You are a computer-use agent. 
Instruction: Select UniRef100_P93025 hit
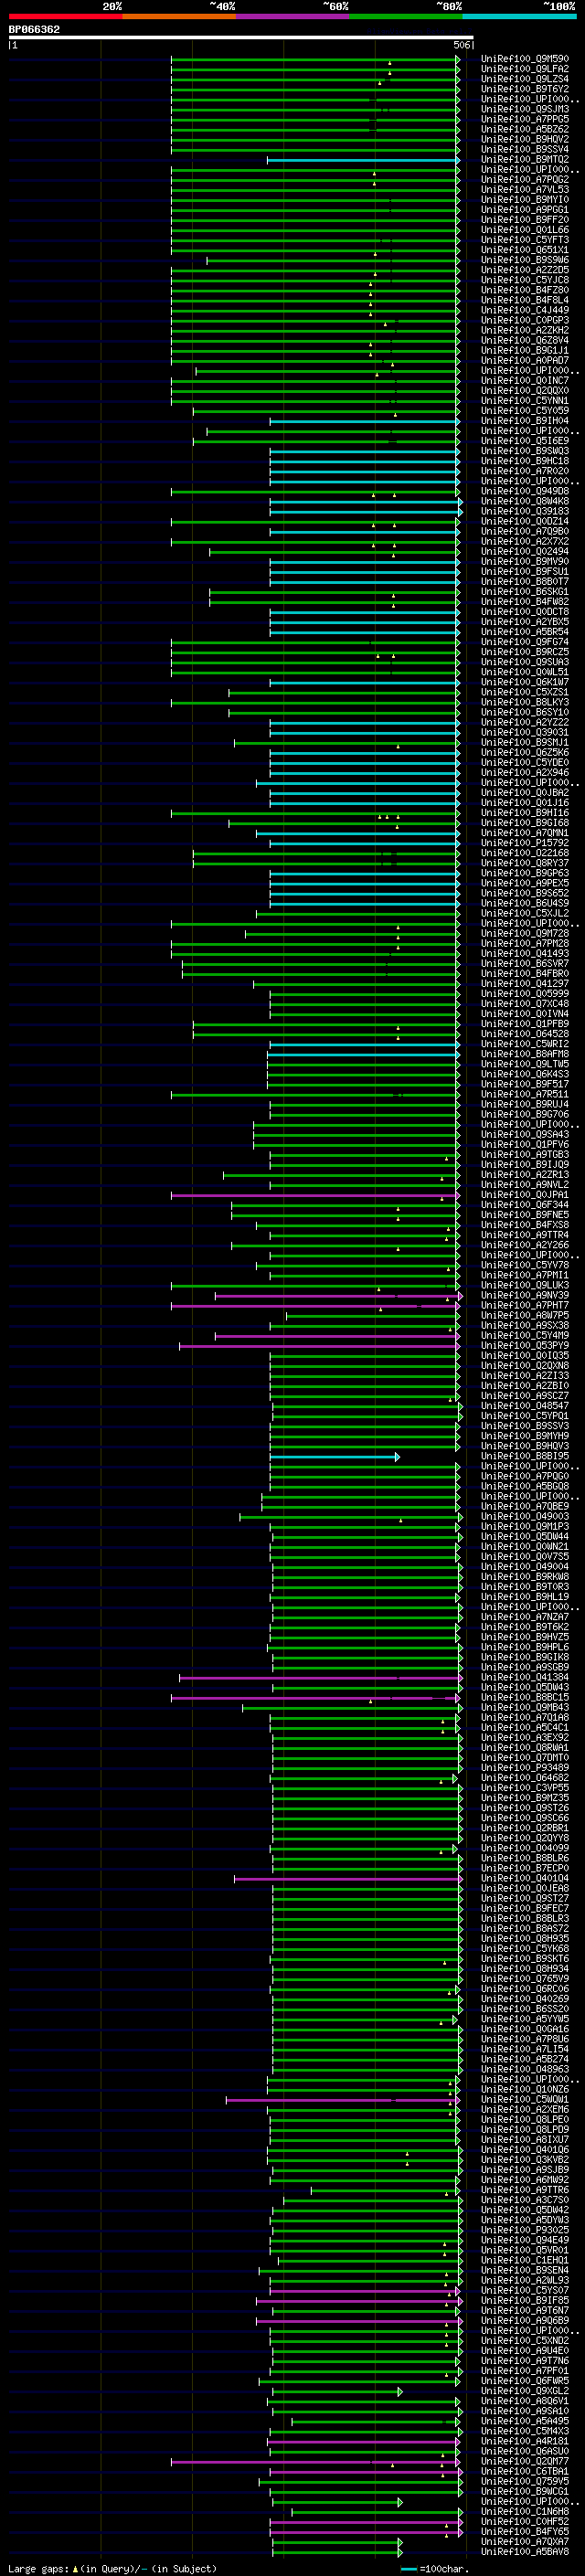525,2230
